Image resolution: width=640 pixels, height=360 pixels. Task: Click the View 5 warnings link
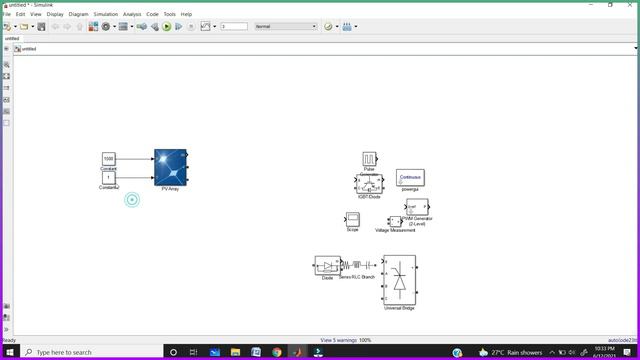[339, 340]
